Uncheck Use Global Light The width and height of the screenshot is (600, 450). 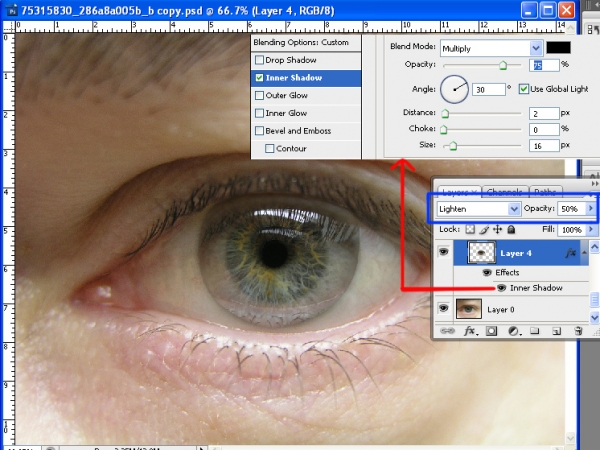[523, 89]
